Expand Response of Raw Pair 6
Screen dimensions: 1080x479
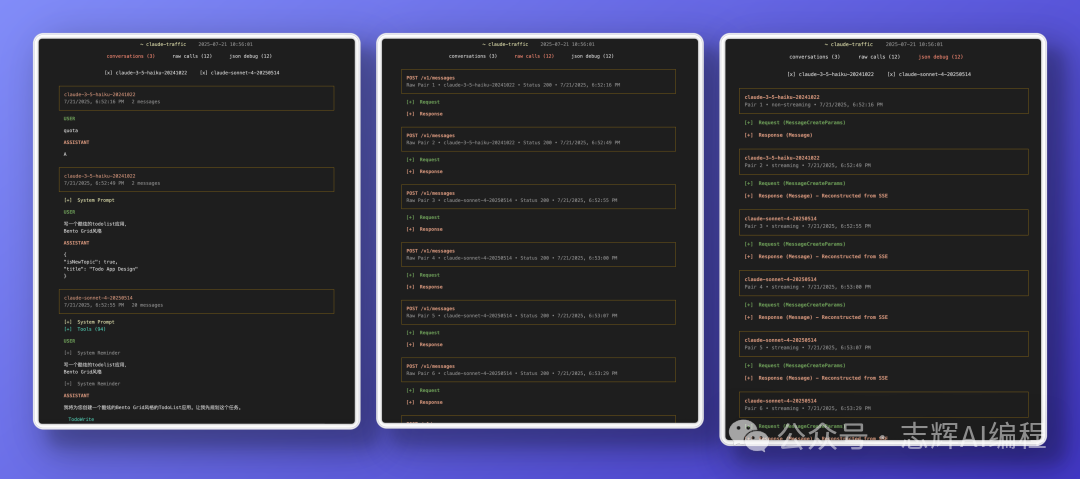424,402
